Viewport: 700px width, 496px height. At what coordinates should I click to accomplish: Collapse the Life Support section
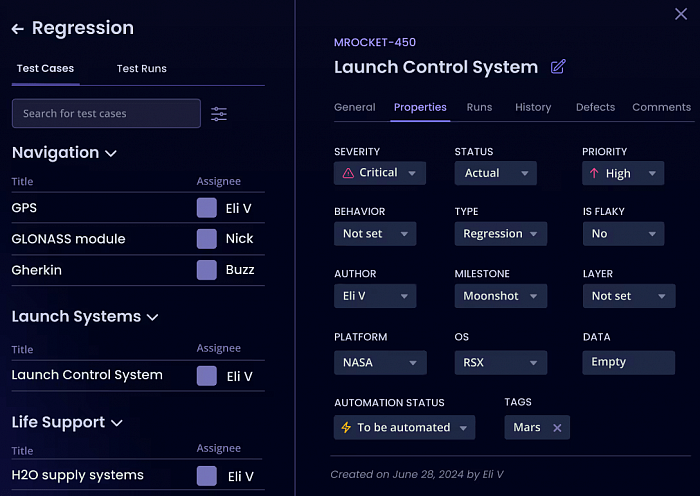coord(117,423)
